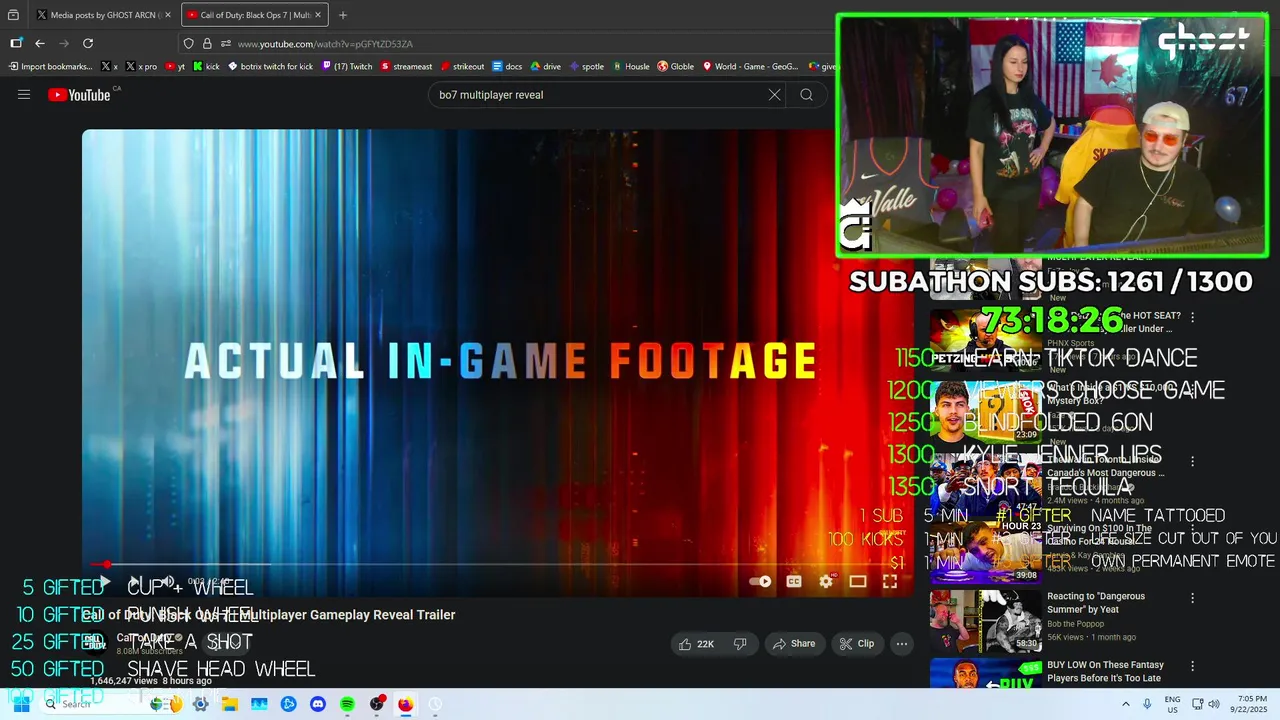The width and height of the screenshot is (1280, 720).
Task: Mute the video player volume
Action: click(x=168, y=582)
